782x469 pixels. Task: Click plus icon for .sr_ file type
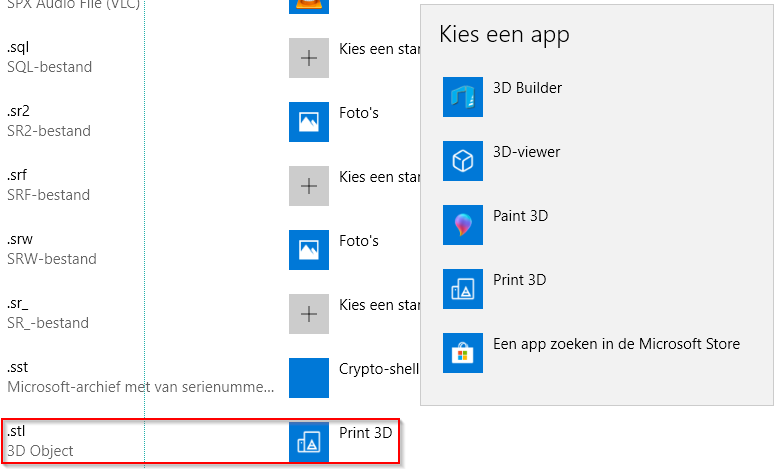[309, 314]
